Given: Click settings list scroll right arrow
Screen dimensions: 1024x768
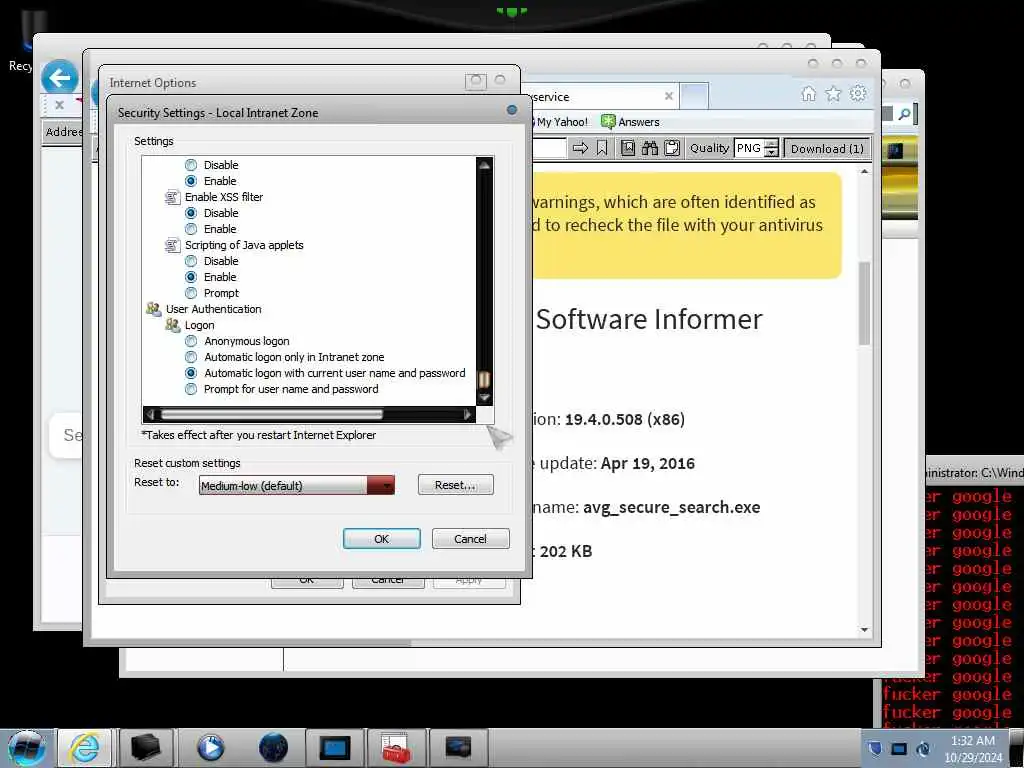Looking at the screenshot, I should pos(467,414).
